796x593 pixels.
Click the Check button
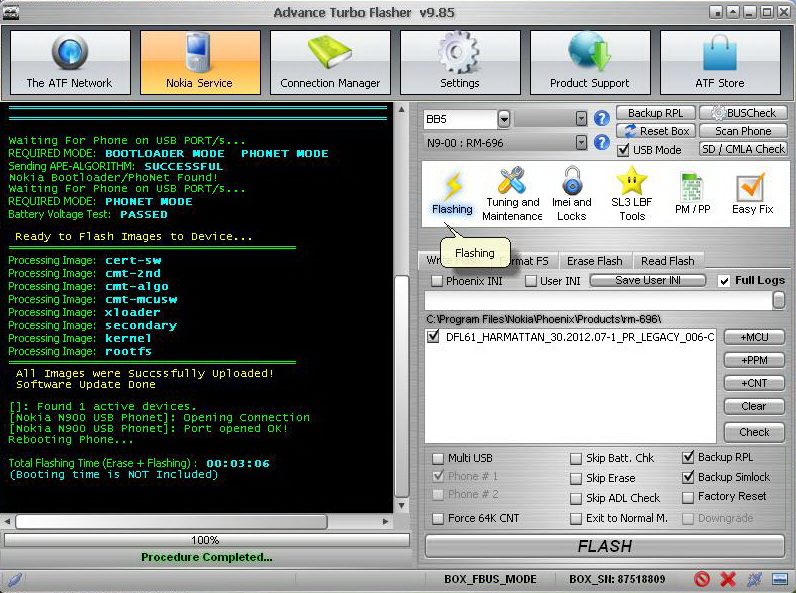tap(754, 432)
